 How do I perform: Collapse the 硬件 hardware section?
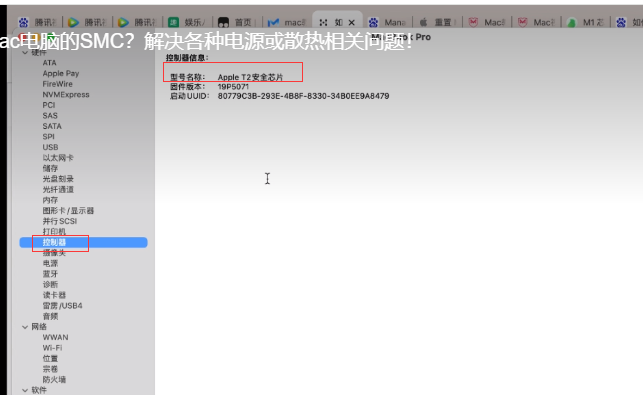[x=25, y=53]
